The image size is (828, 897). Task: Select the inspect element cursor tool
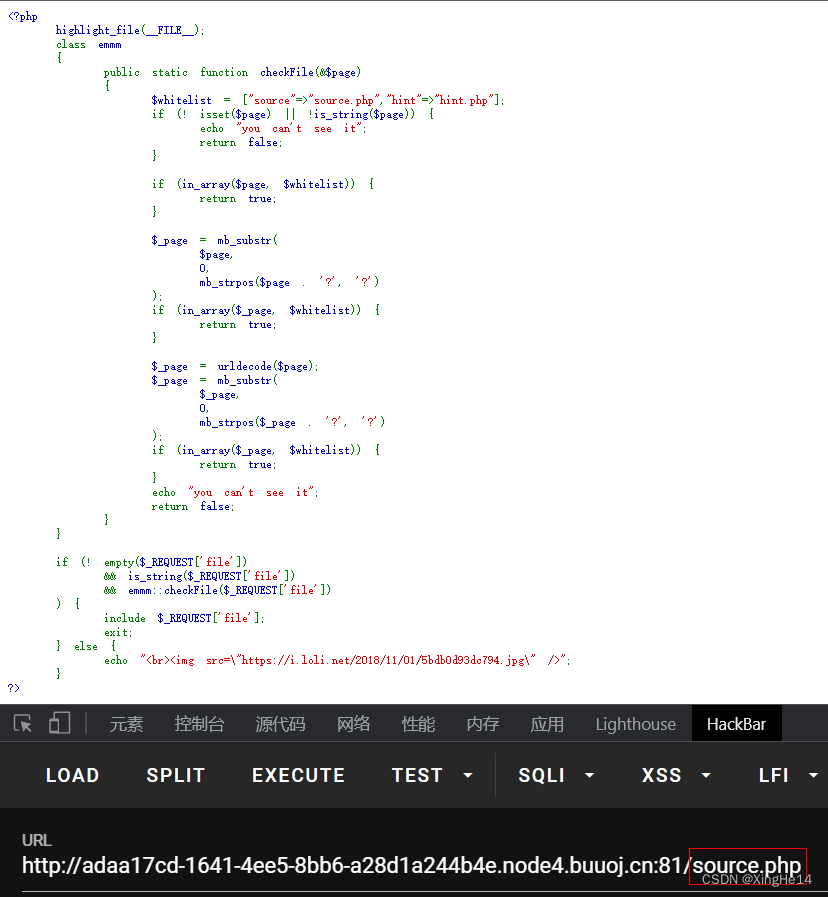tap(22, 723)
